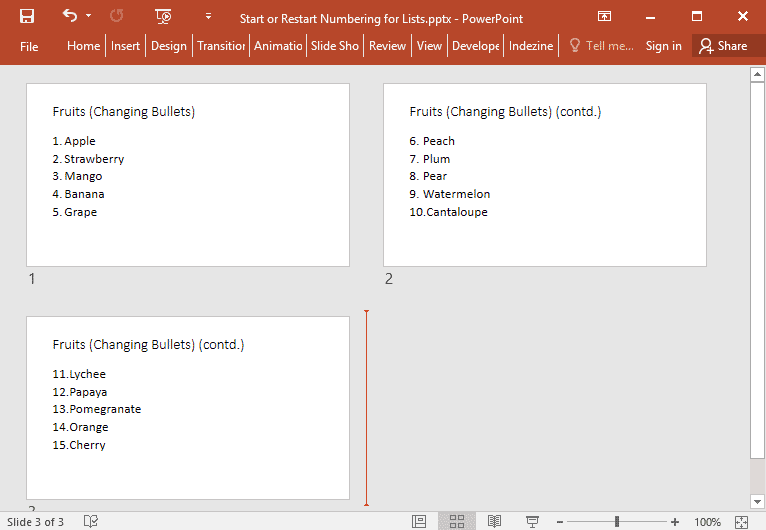Switch to Normal view icon
Screen dimensions: 766x530
(x=419, y=521)
